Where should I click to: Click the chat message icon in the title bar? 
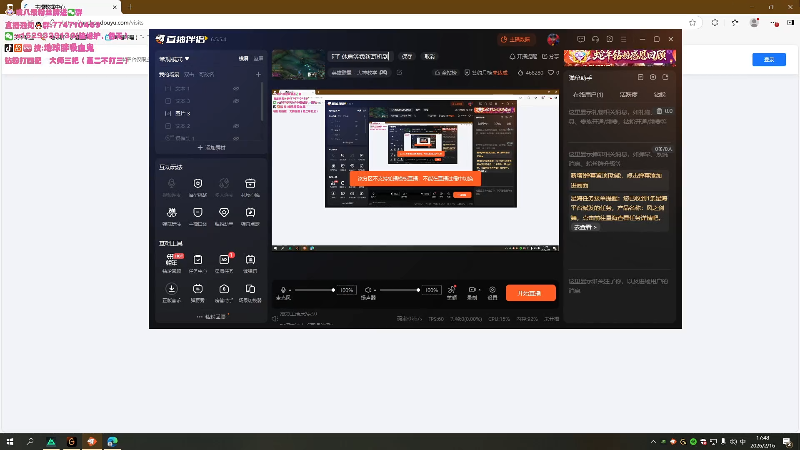[x=581, y=39]
